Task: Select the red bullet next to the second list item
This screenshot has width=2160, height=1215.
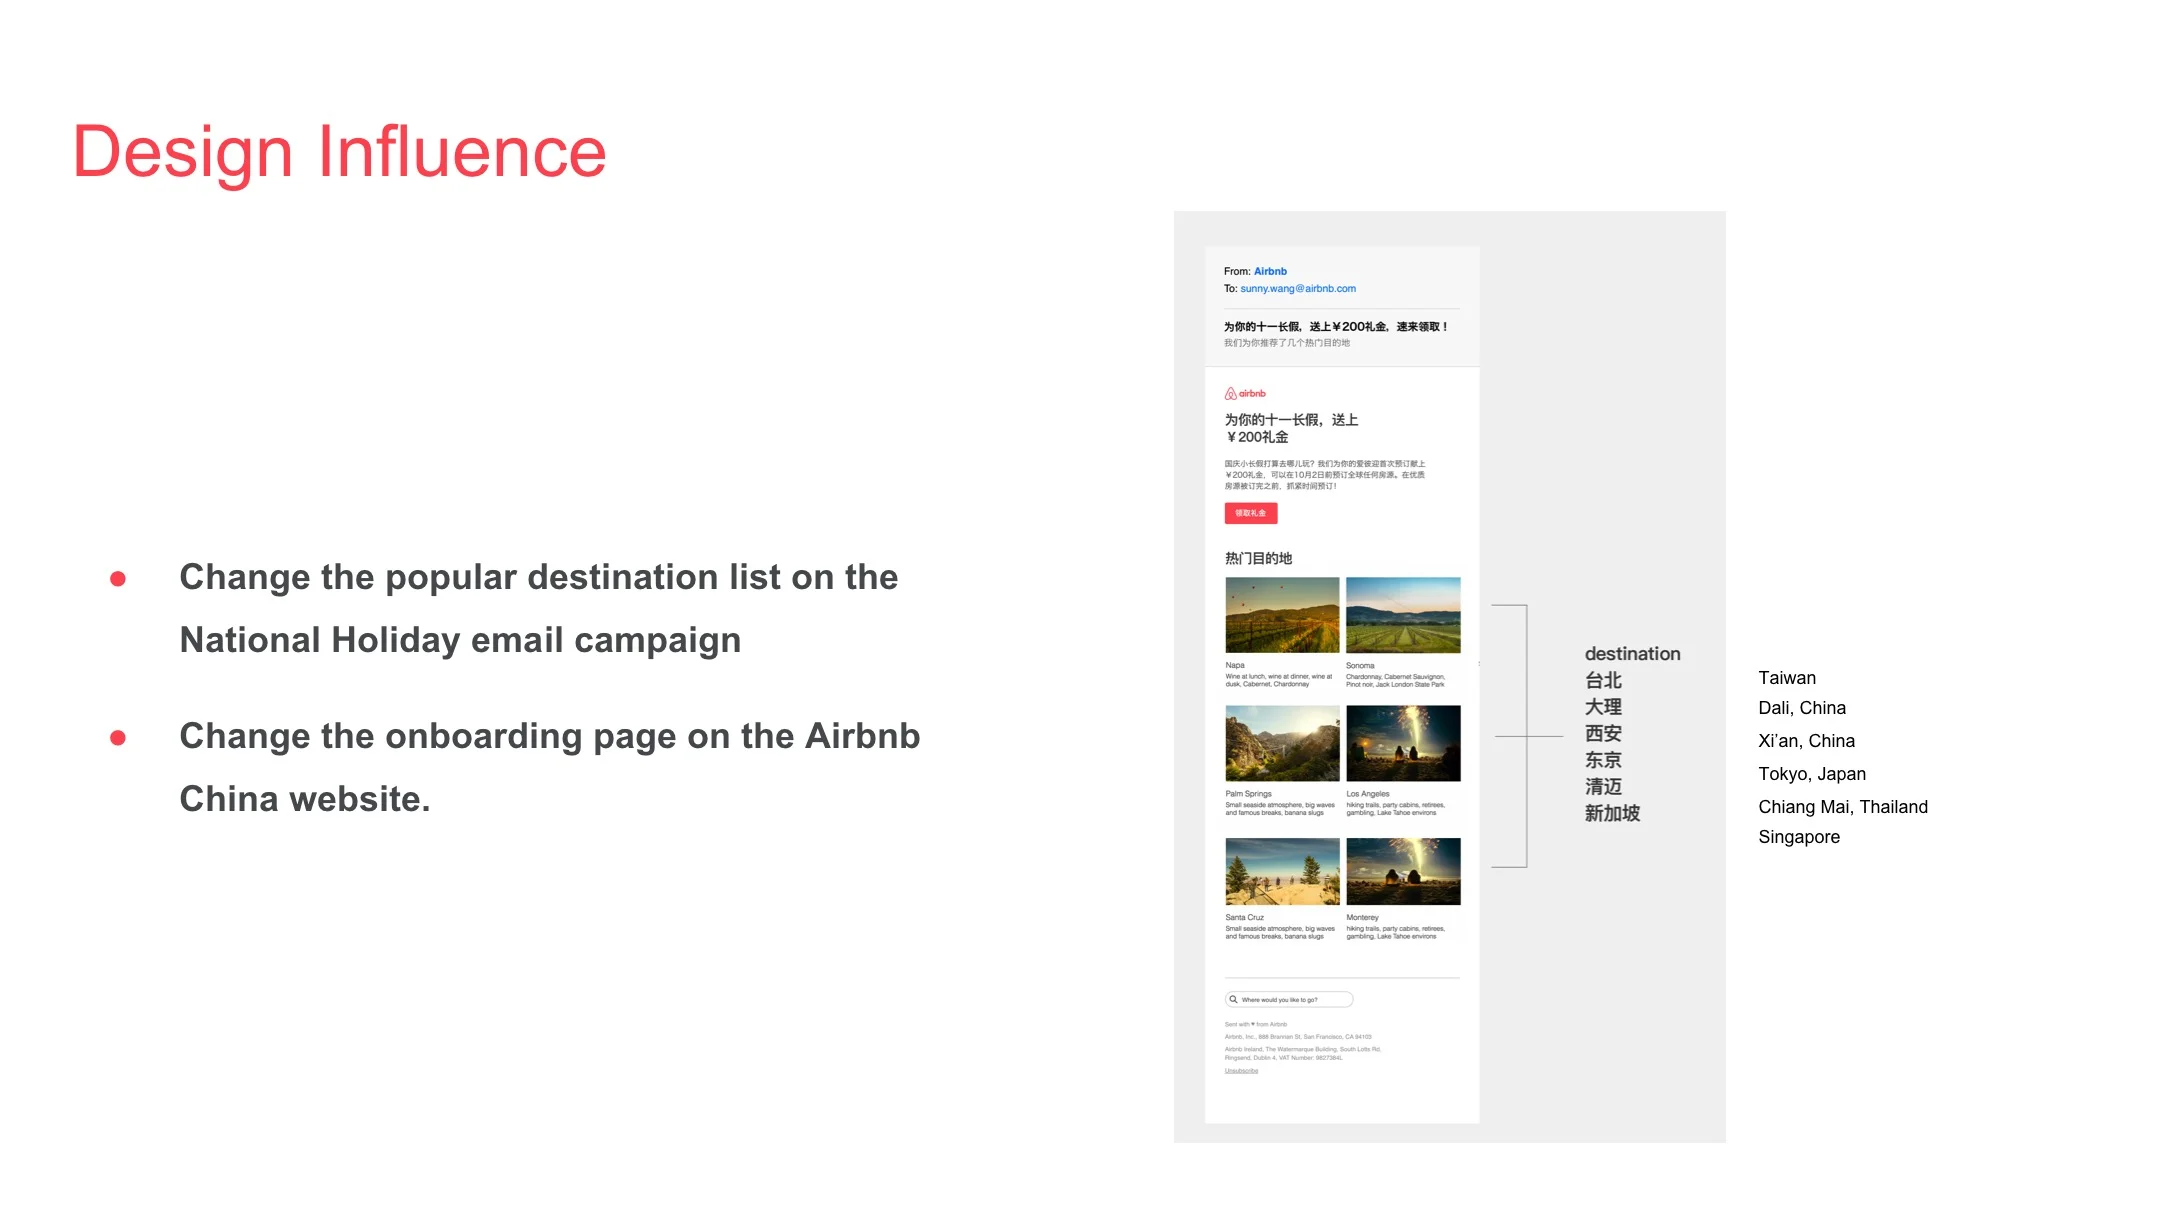Action: click(119, 737)
